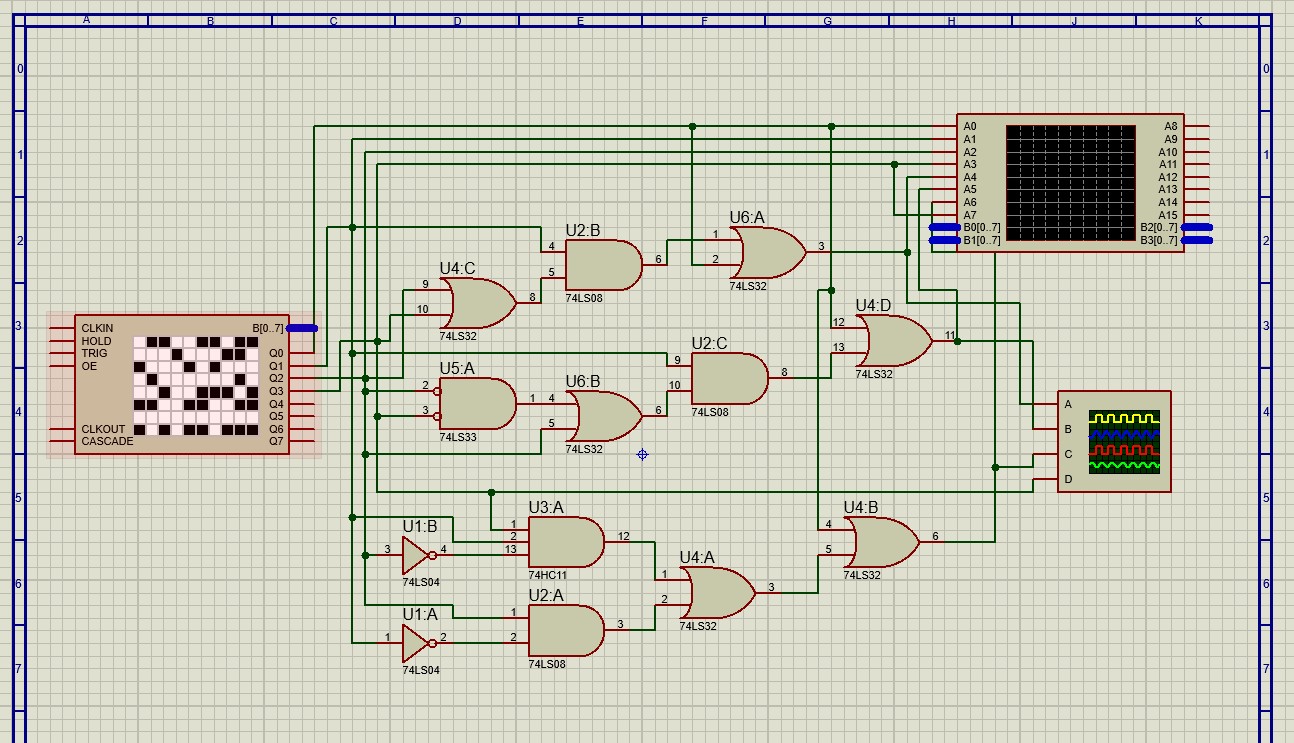Click the 74HC11 part label under U3:A
Viewport: 1294px width, 743px height.
pos(547,575)
